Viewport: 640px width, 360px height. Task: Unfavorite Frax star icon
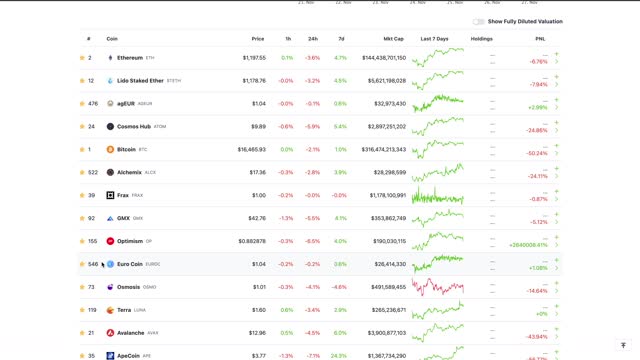[82, 195]
